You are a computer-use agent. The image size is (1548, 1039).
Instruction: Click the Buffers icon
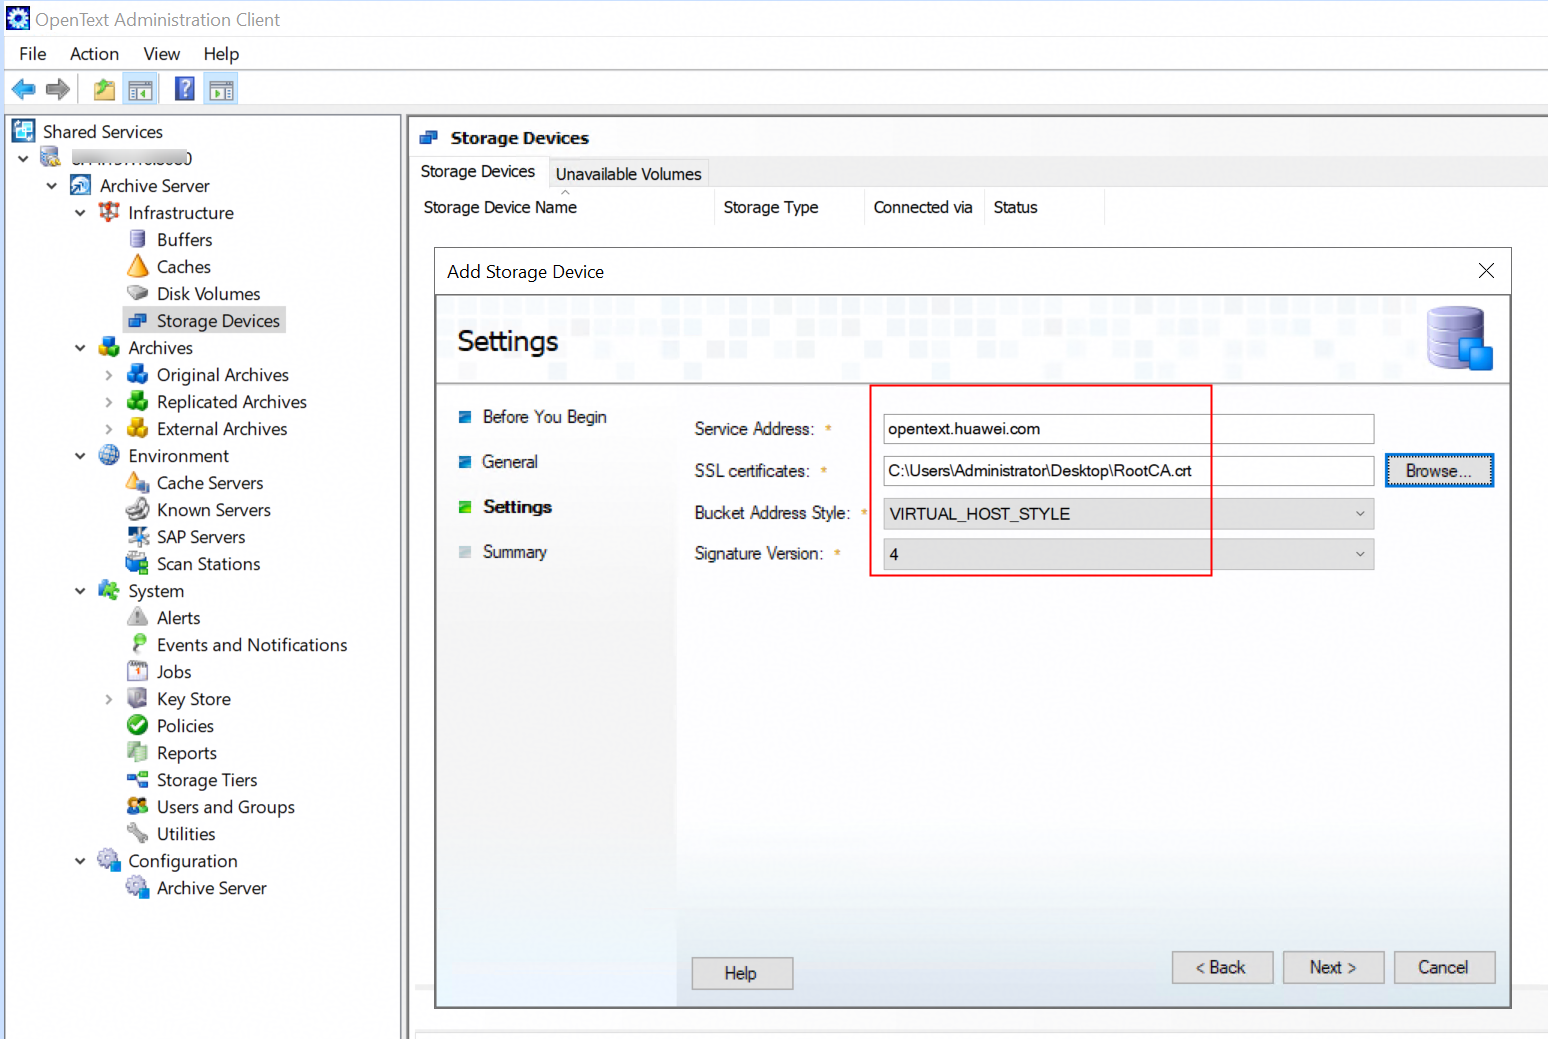click(138, 239)
